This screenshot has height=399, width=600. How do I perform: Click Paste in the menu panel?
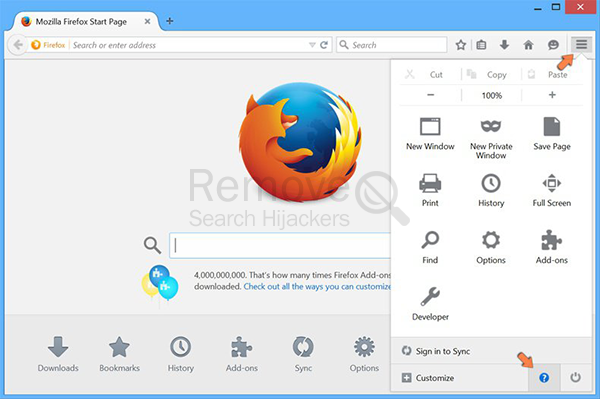click(553, 75)
